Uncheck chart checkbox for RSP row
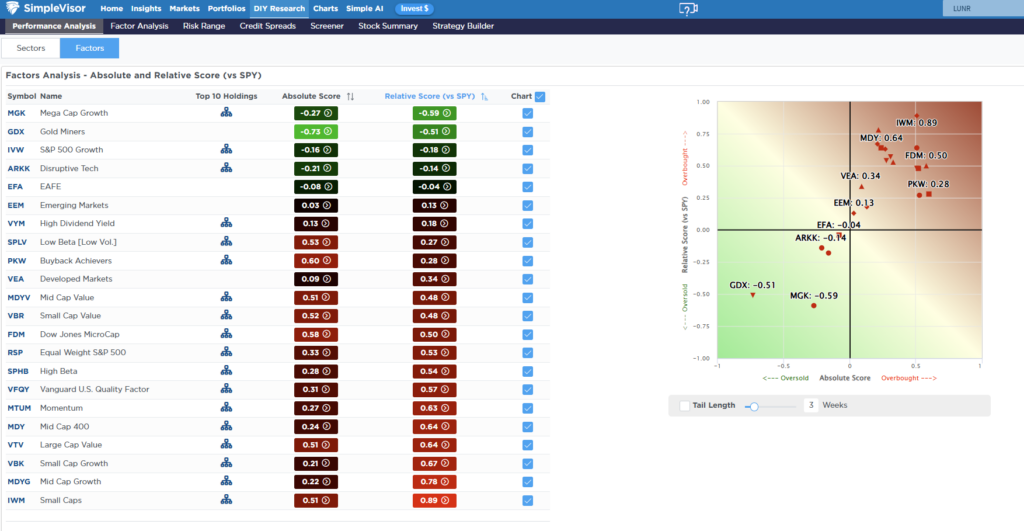Image resolution: width=1024 pixels, height=531 pixels. click(528, 353)
